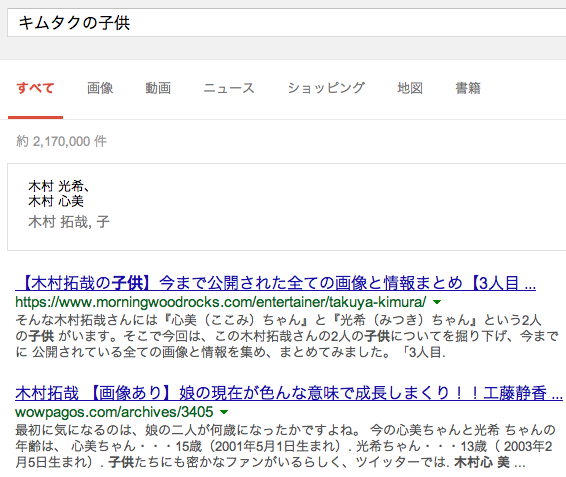Select the 地図 tab
The image size is (566, 477).
click(x=410, y=88)
